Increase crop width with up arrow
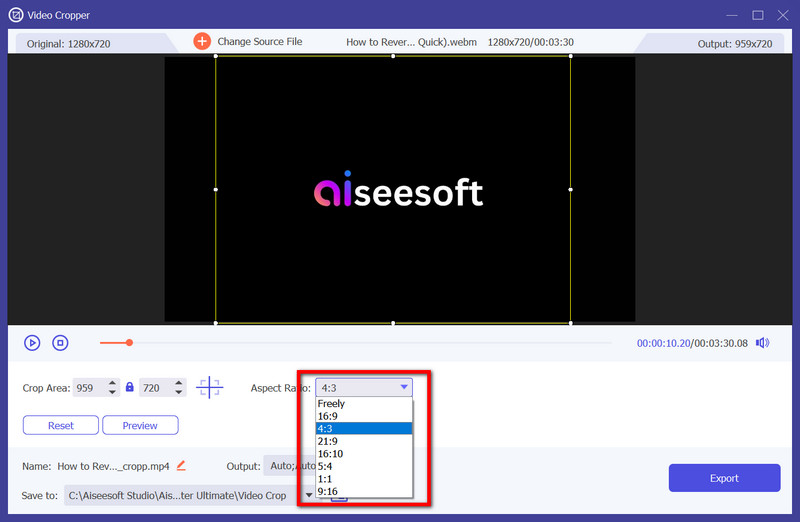800x522 pixels. pos(111,383)
